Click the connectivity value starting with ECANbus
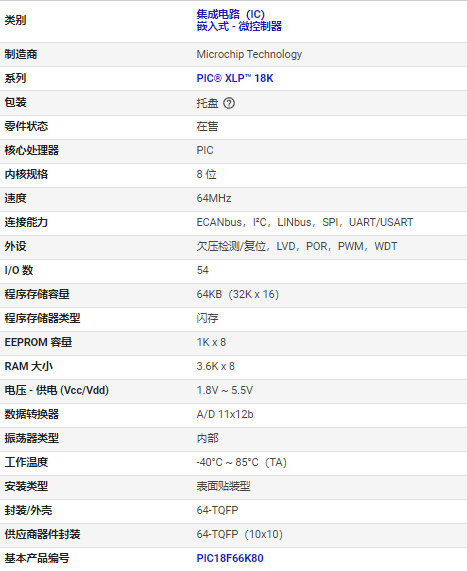Image resolution: width=467 pixels, height=571 pixels. [305, 222]
